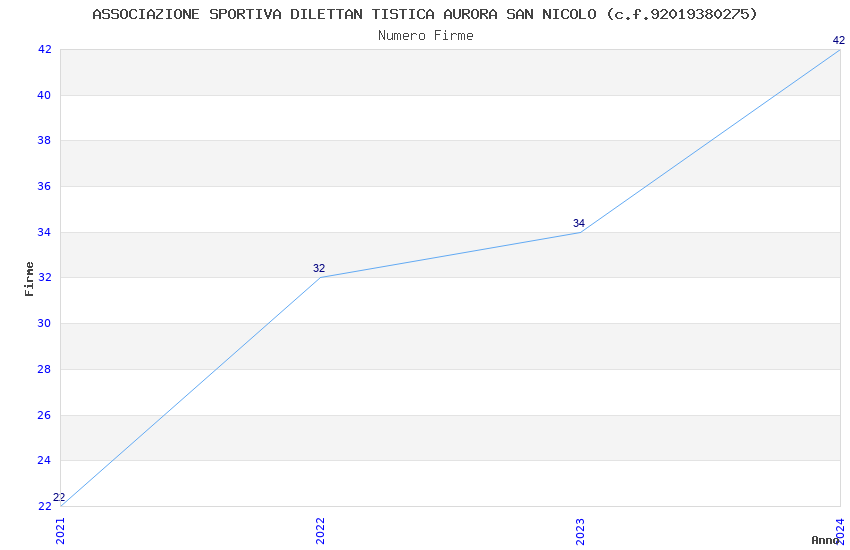The height and width of the screenshot is (550, 850).
Task: Click the y-axis tick label 32
Action: [44, 277]
